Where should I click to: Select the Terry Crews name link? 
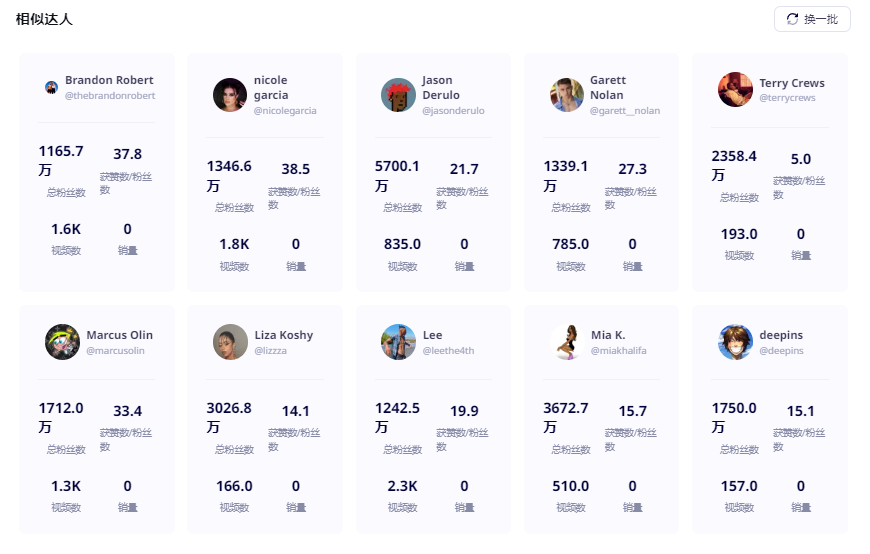(792, 83)
